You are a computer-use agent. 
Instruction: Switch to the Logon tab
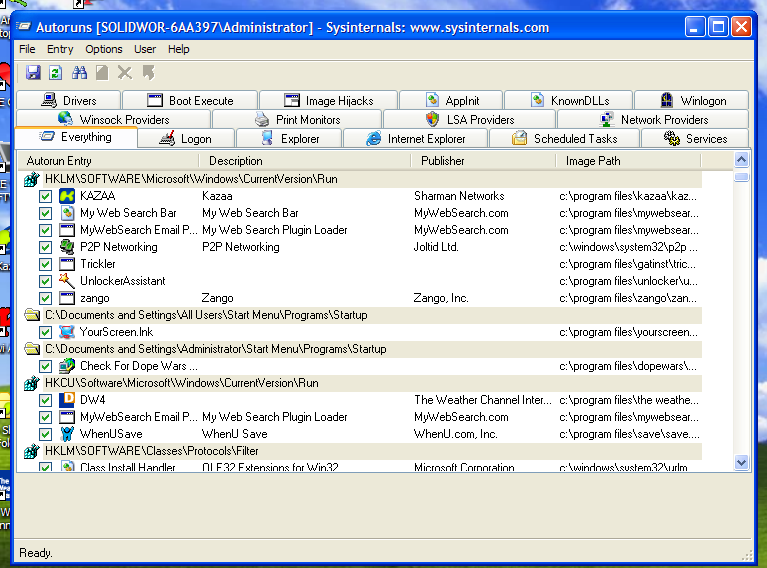[x=186, y=139]
